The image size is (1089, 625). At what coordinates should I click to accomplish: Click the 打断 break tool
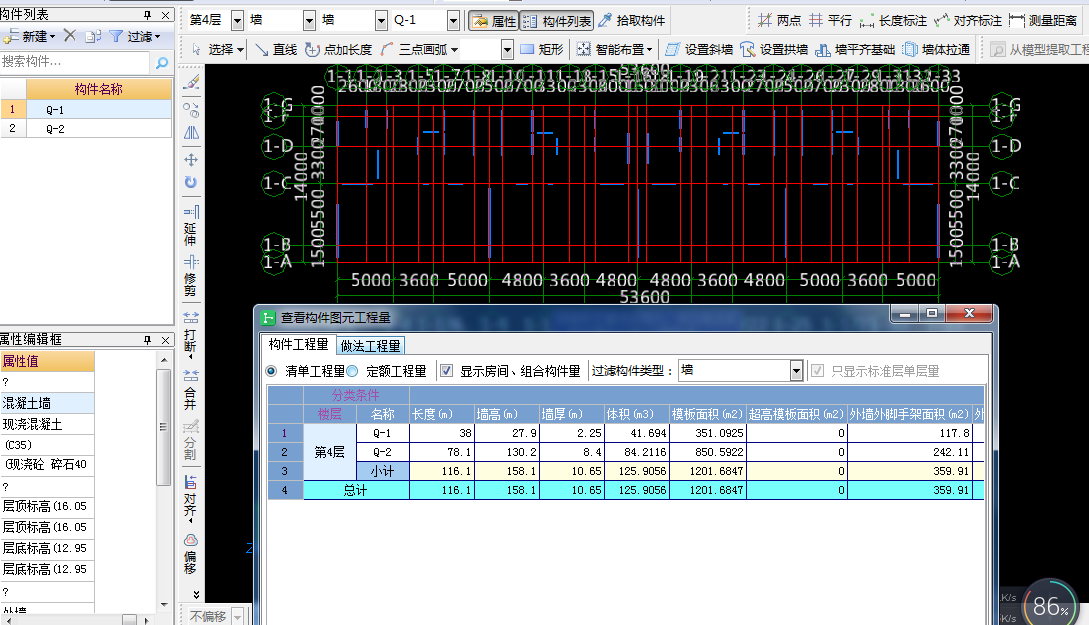point(191,335)
